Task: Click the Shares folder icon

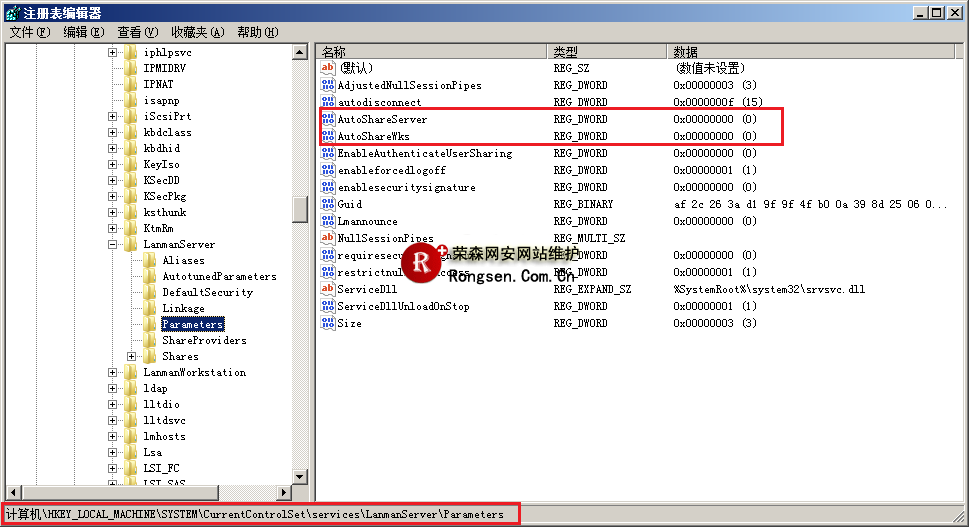Action: (x=150, y=356)
